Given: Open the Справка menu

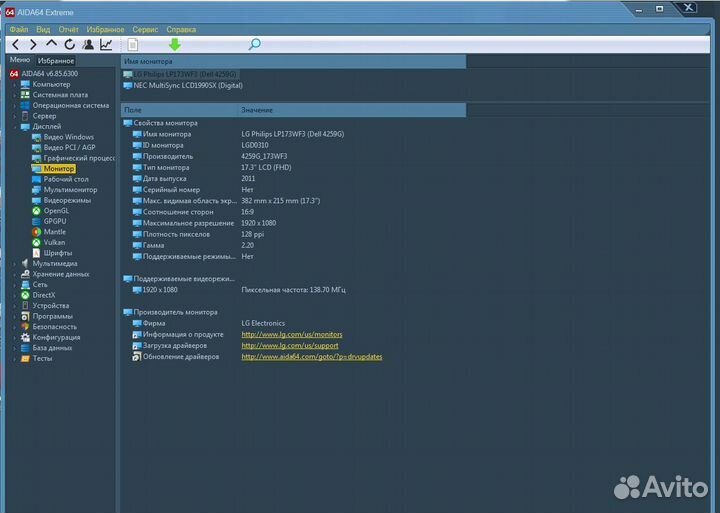Looking at the screenshot, I should pos(181,29).
